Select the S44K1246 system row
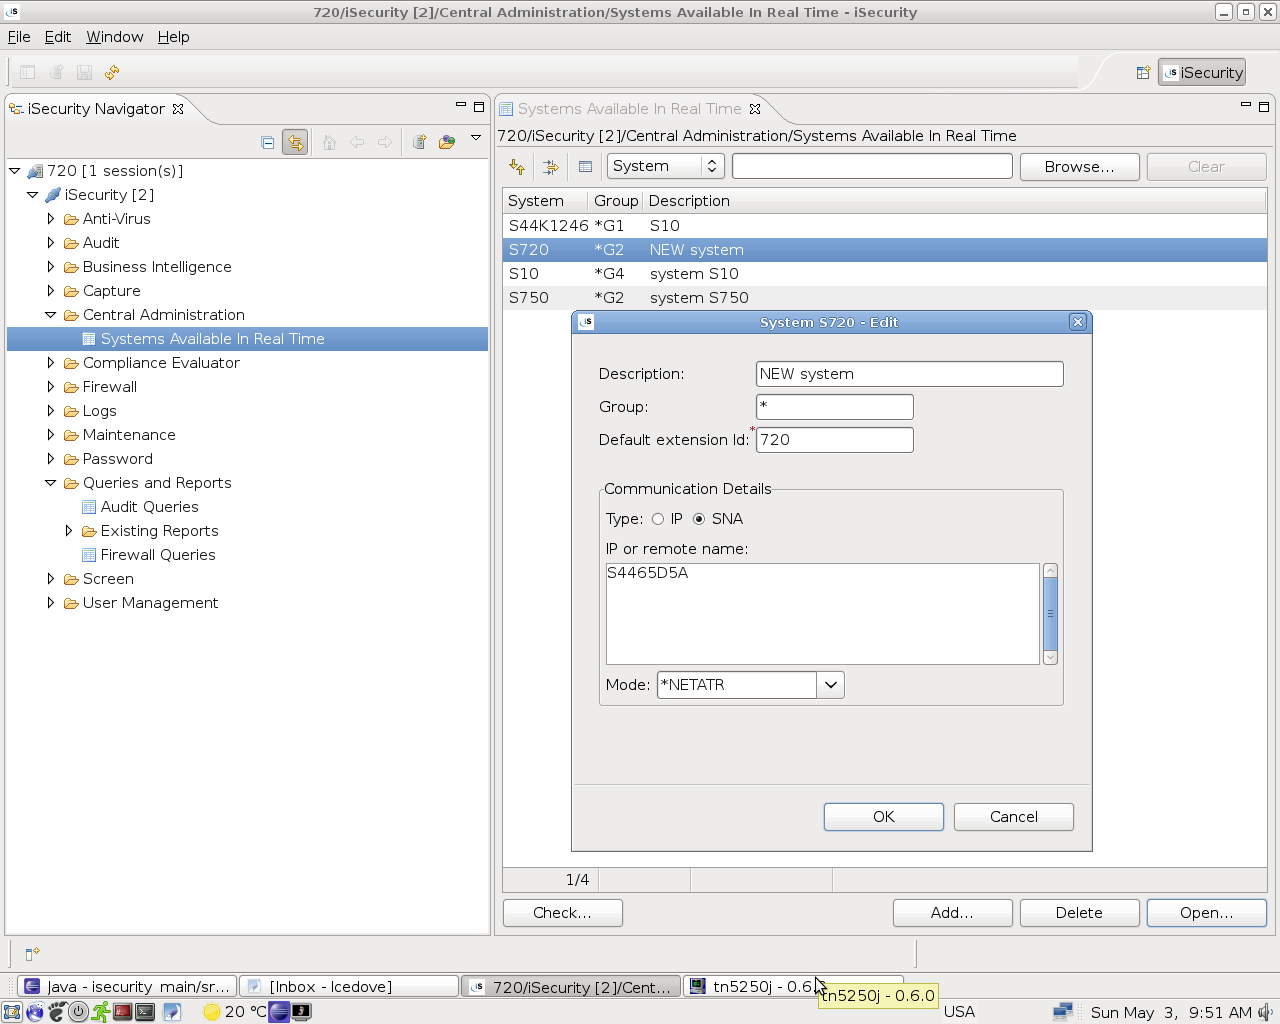This screenshot has height=1024, width=1280. [885, 226]
